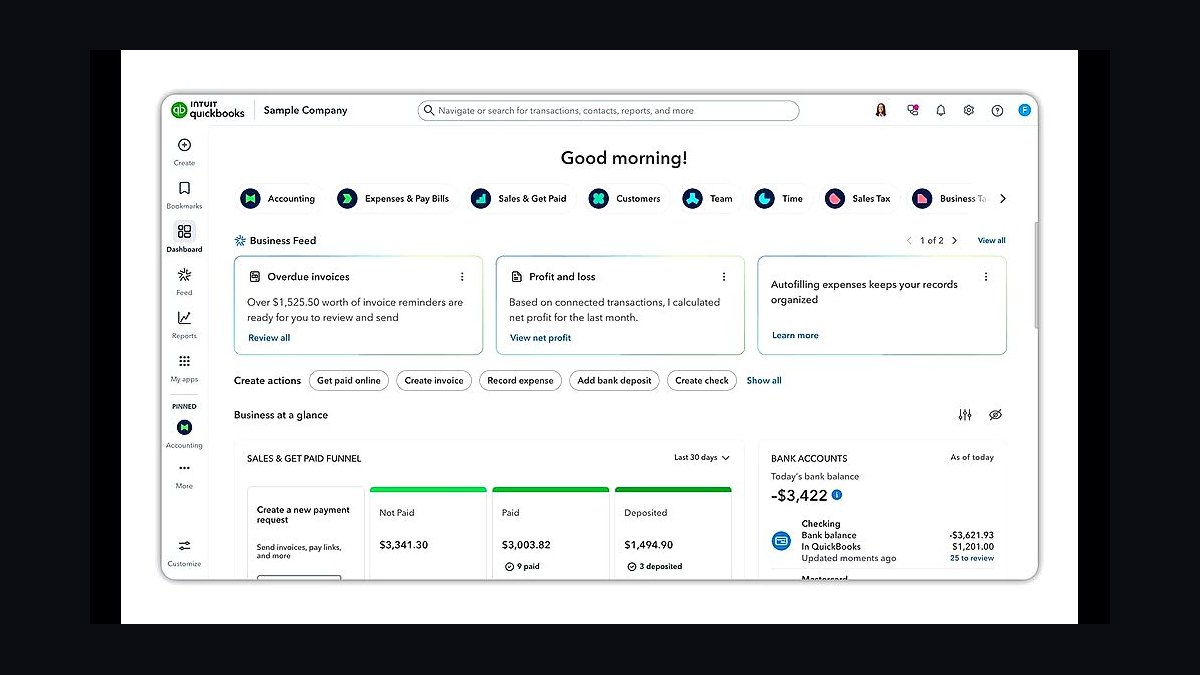Click the Get paid online button
Image resolution: width=1200 pixels, height=675 pixels.
(349, 380)
